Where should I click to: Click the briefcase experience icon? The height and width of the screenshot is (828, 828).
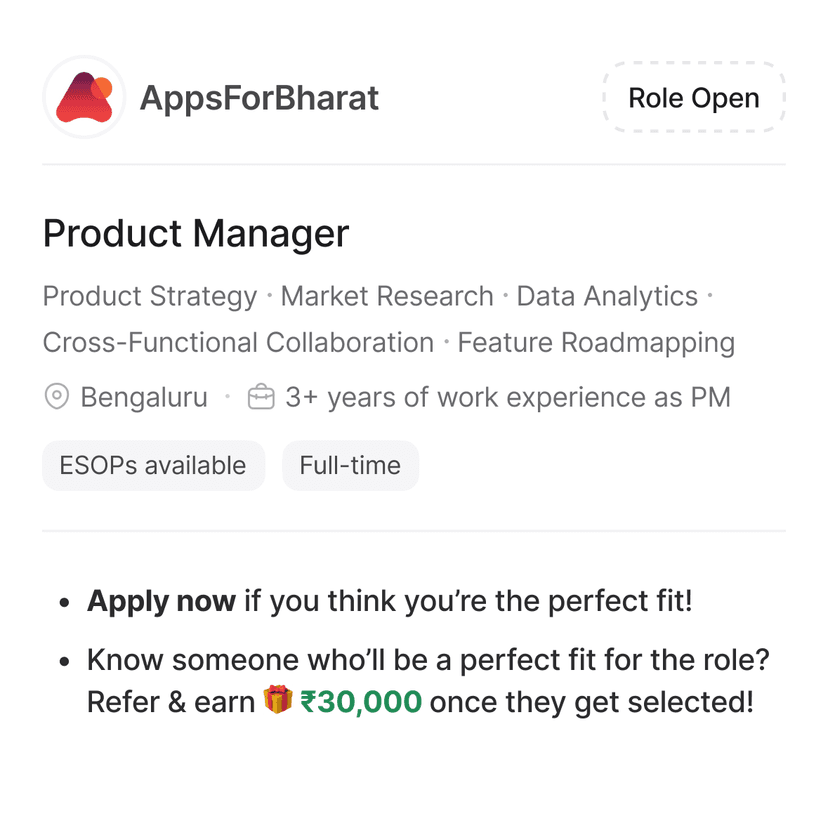pyautogui.click(x=261, y=397)
